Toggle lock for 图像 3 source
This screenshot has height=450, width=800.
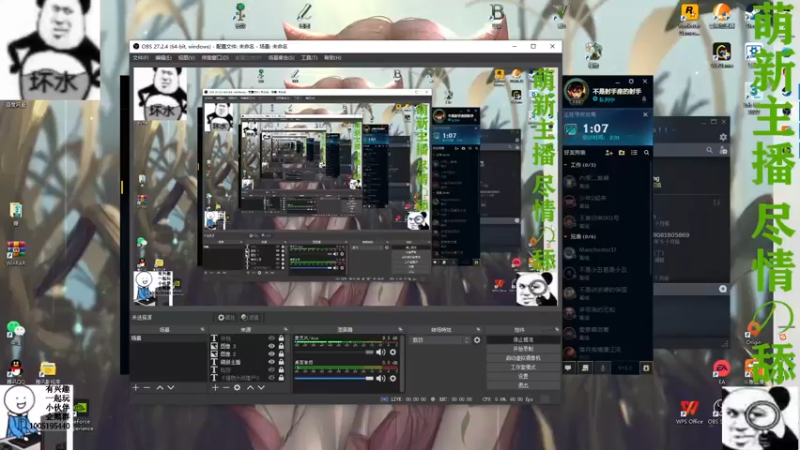[281, 346]
